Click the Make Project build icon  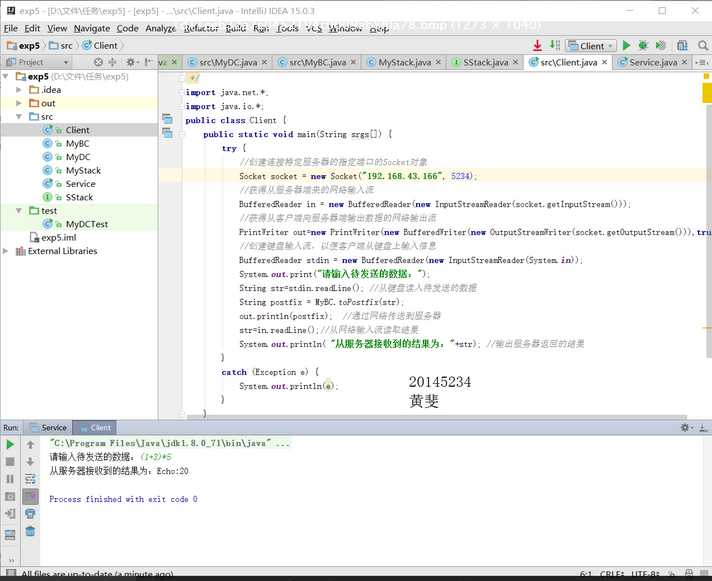click(554, 45)
